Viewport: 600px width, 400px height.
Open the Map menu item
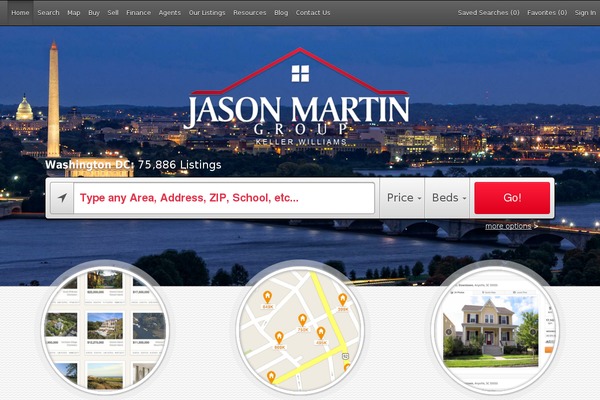[x=73, y=13]
